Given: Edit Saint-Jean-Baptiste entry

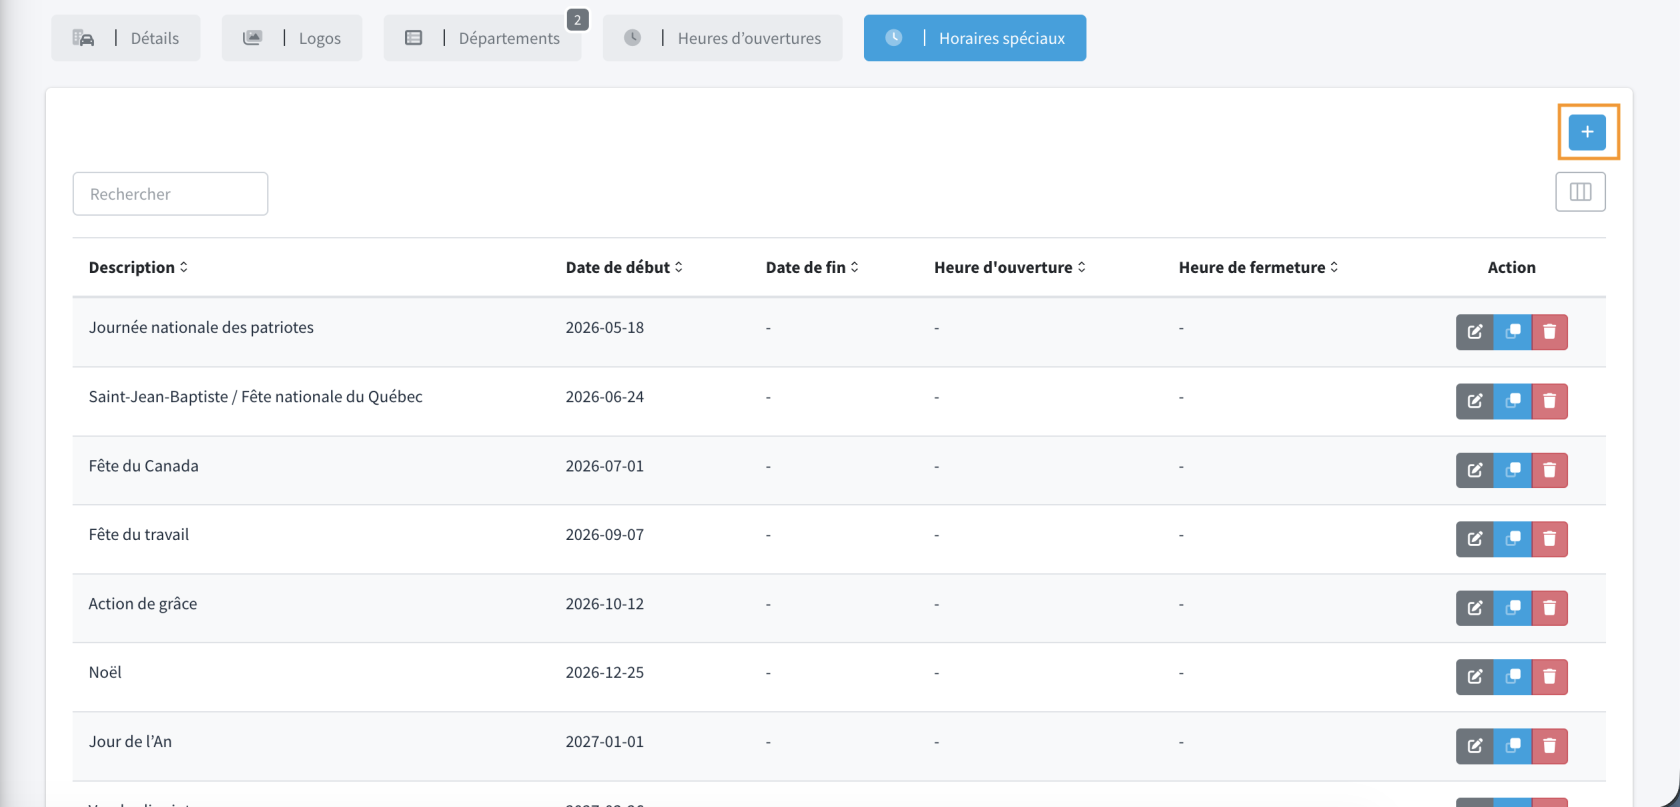Looking at the screenshot, I should click(1474, 401).
